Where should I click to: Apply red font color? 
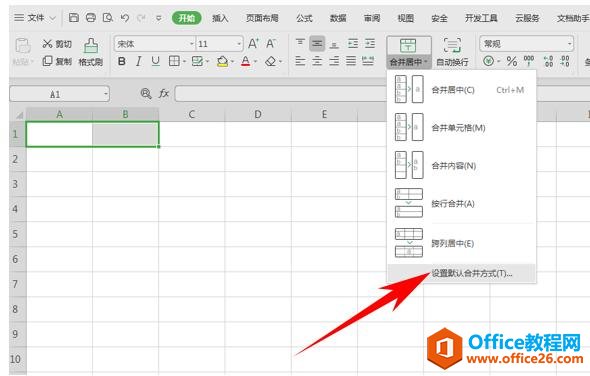click(245, 61)
